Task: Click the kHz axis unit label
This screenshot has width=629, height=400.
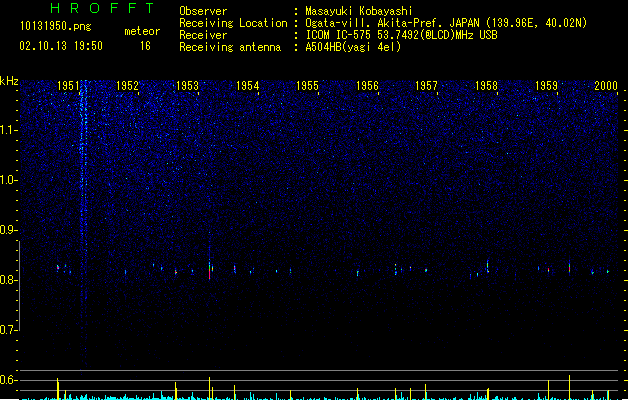Action: click(x=9, y=81)
